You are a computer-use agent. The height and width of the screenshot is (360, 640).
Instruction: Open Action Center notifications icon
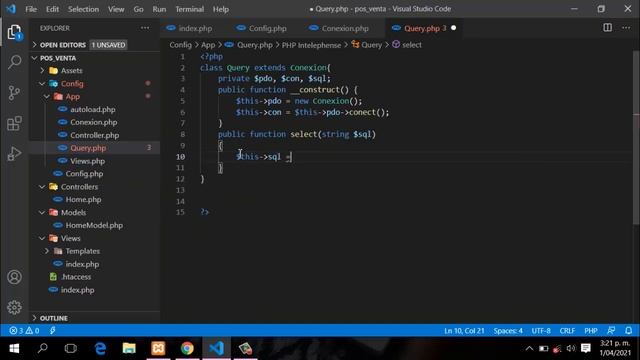point(586,349)
